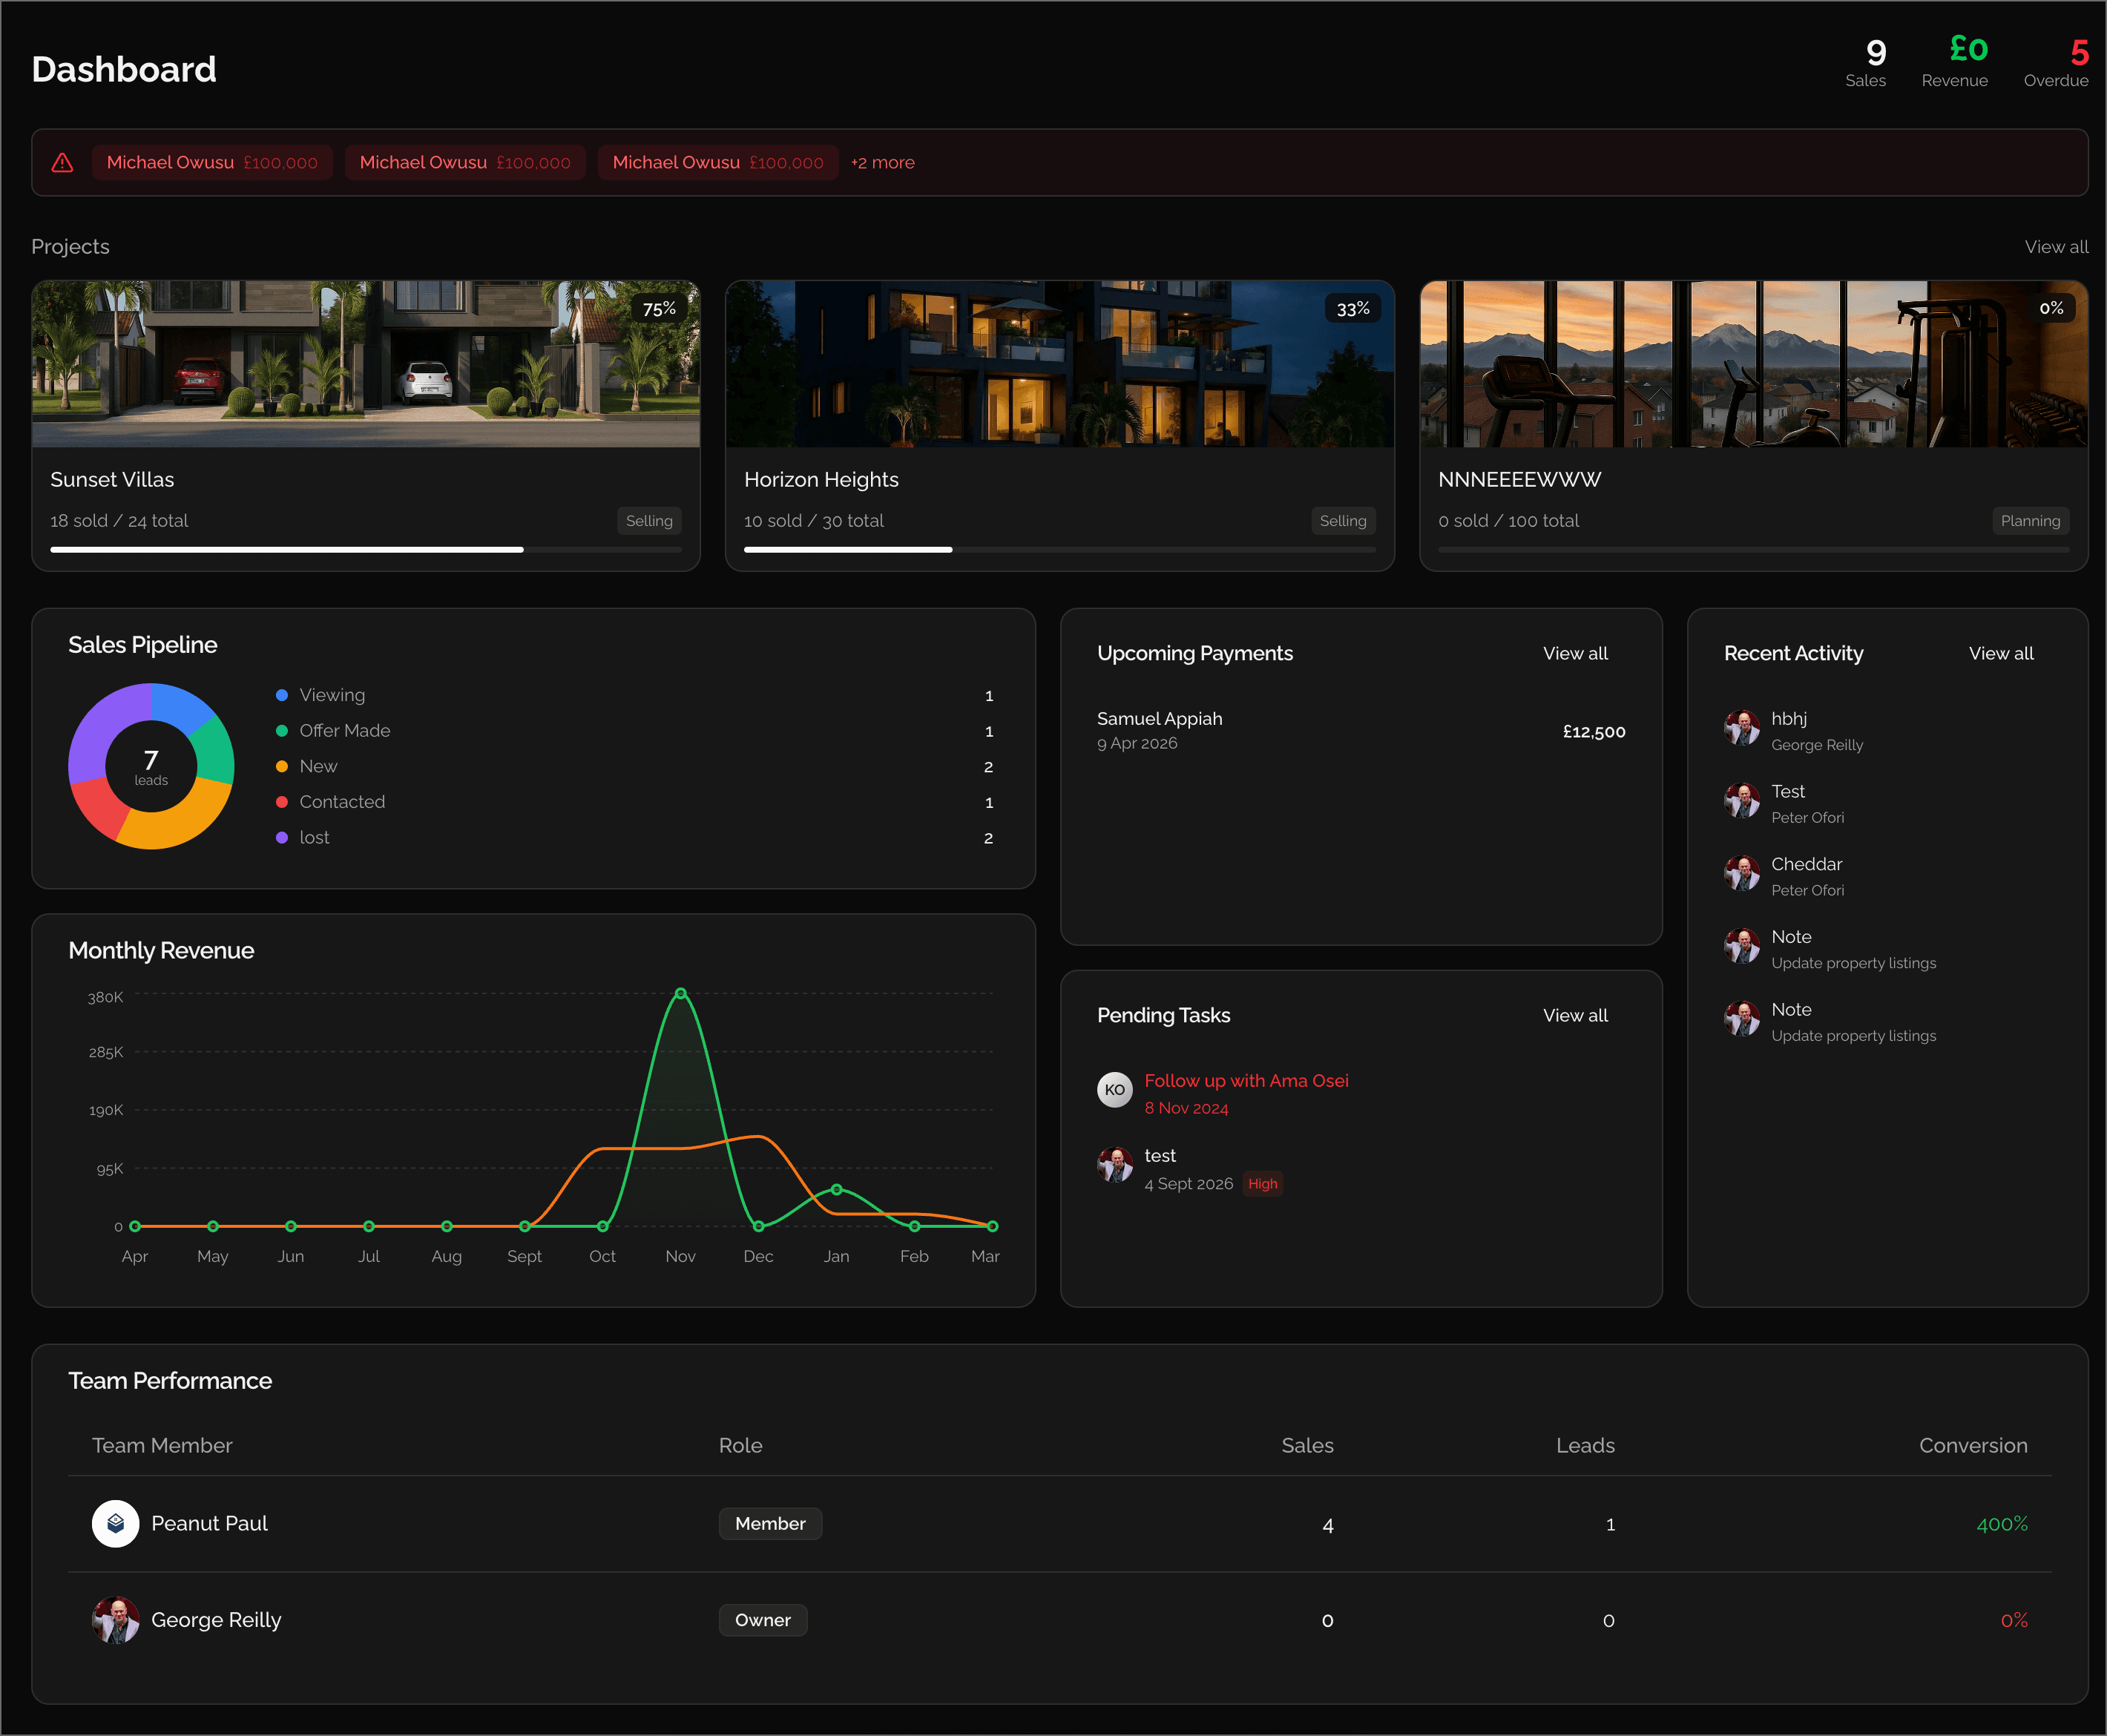Click the avatar next to the hbhj activity
Viewport: 2107px width, 1736px height.
point(1742,727)
